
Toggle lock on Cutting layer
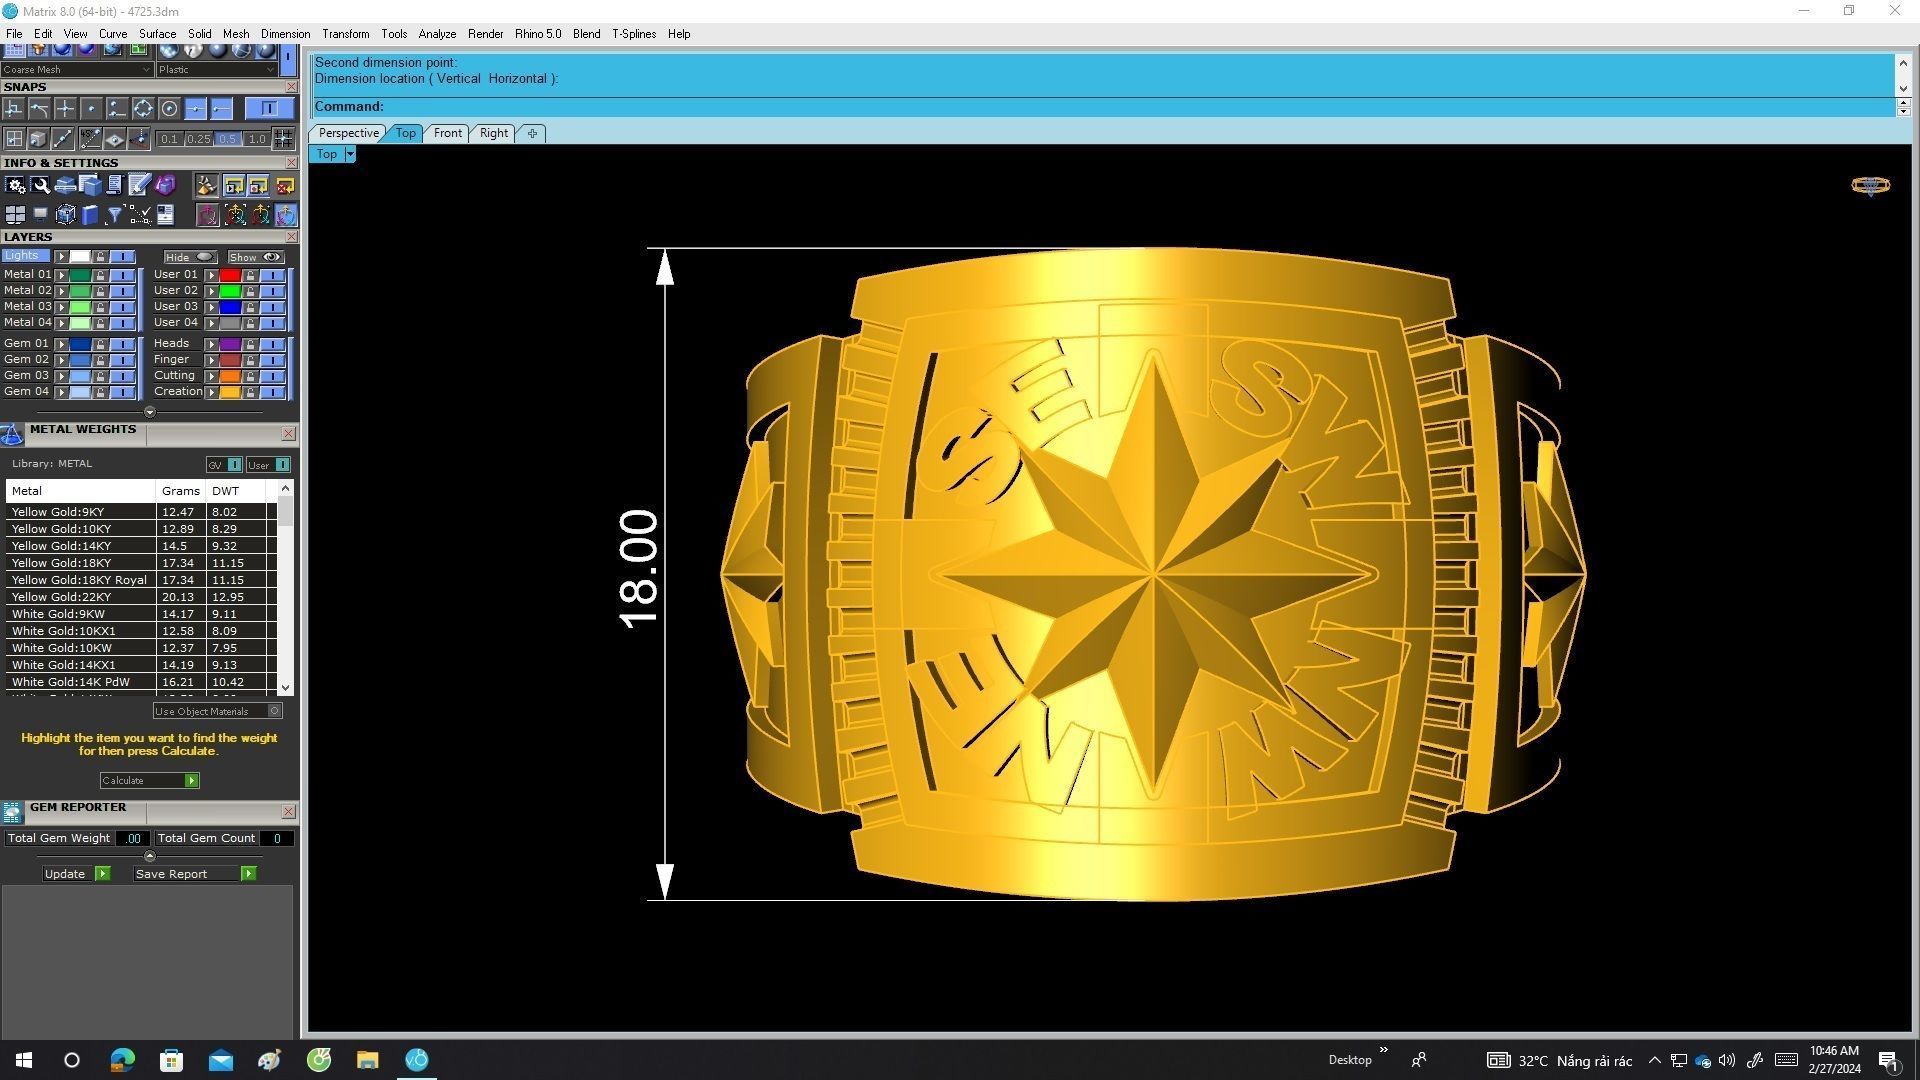(250, 376)
